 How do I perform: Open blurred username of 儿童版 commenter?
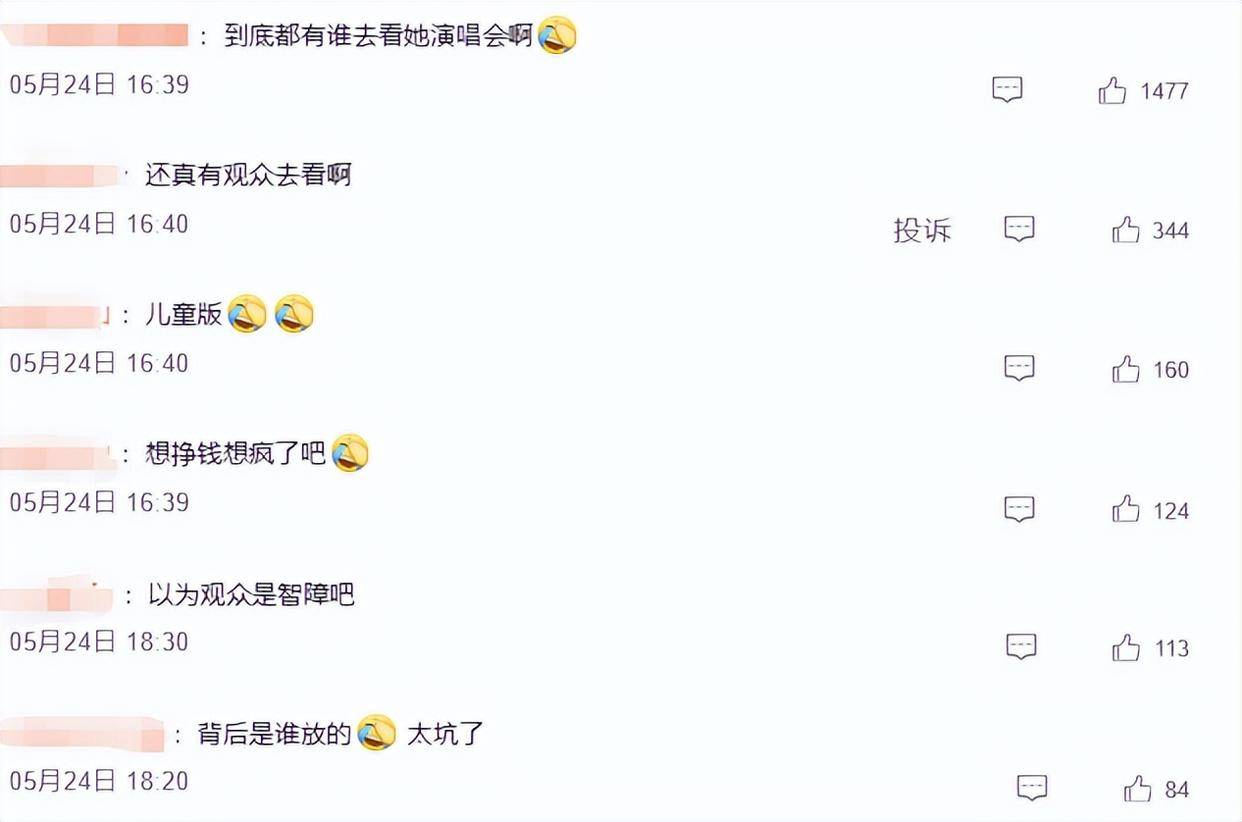[x=55, y=316]
